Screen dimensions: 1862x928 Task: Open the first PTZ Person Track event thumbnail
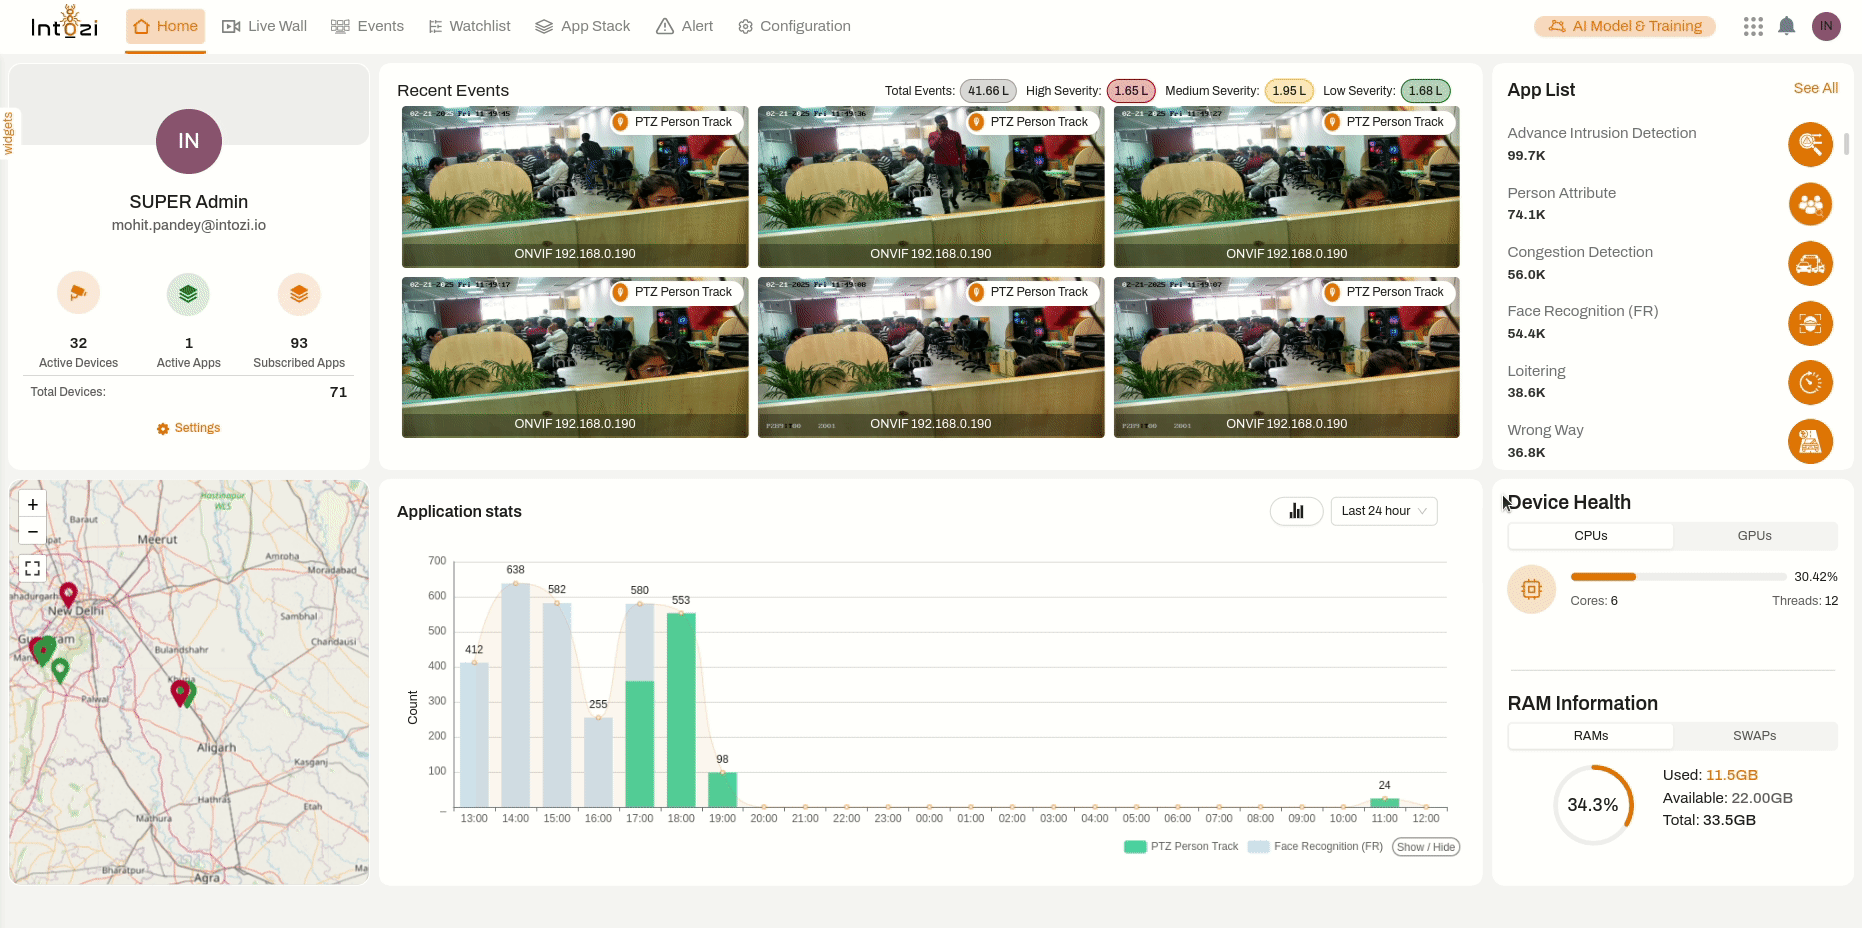575,187
